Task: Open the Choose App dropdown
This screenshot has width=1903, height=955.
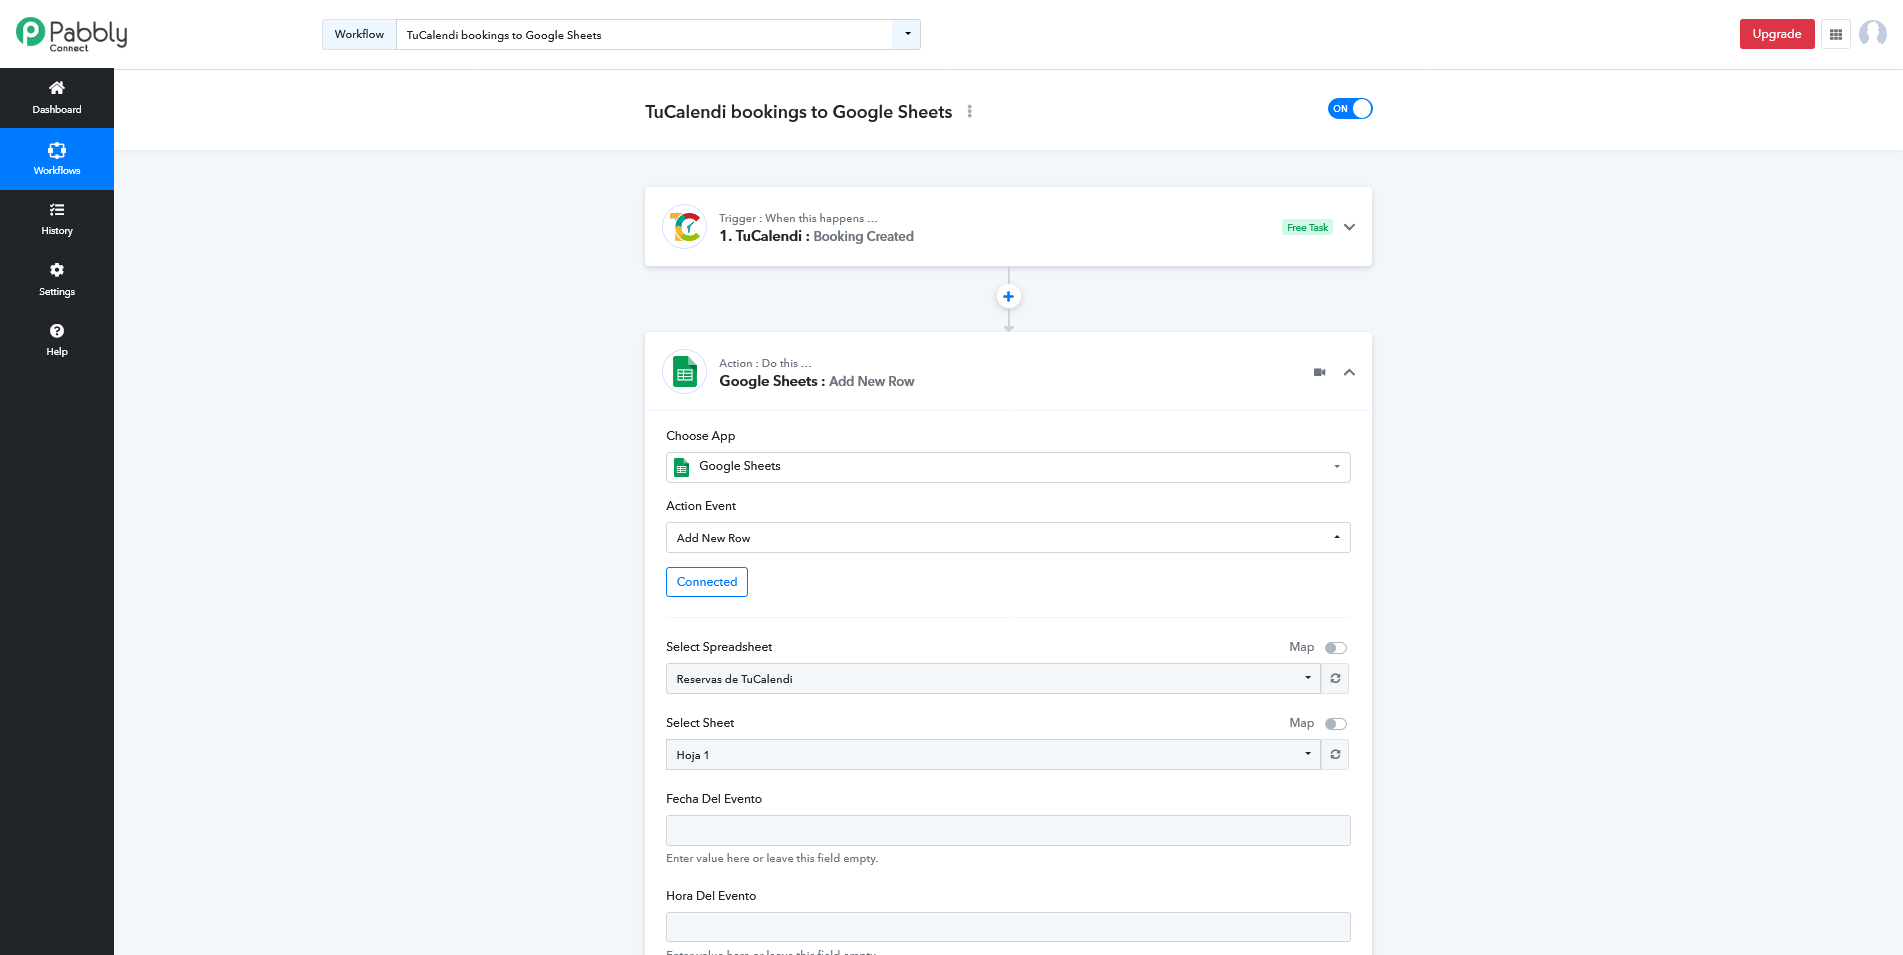Action: coord(1008,467)
